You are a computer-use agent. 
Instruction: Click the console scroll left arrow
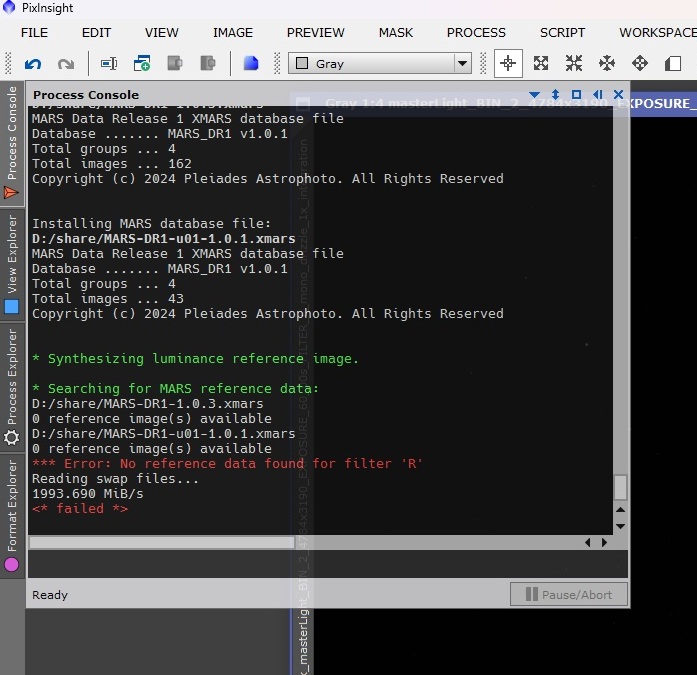tap(588, 542)
